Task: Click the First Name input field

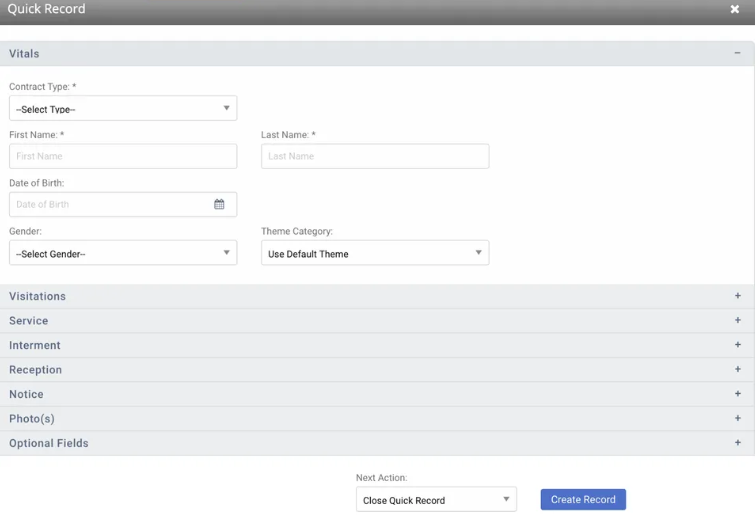Action: point(123,156)
